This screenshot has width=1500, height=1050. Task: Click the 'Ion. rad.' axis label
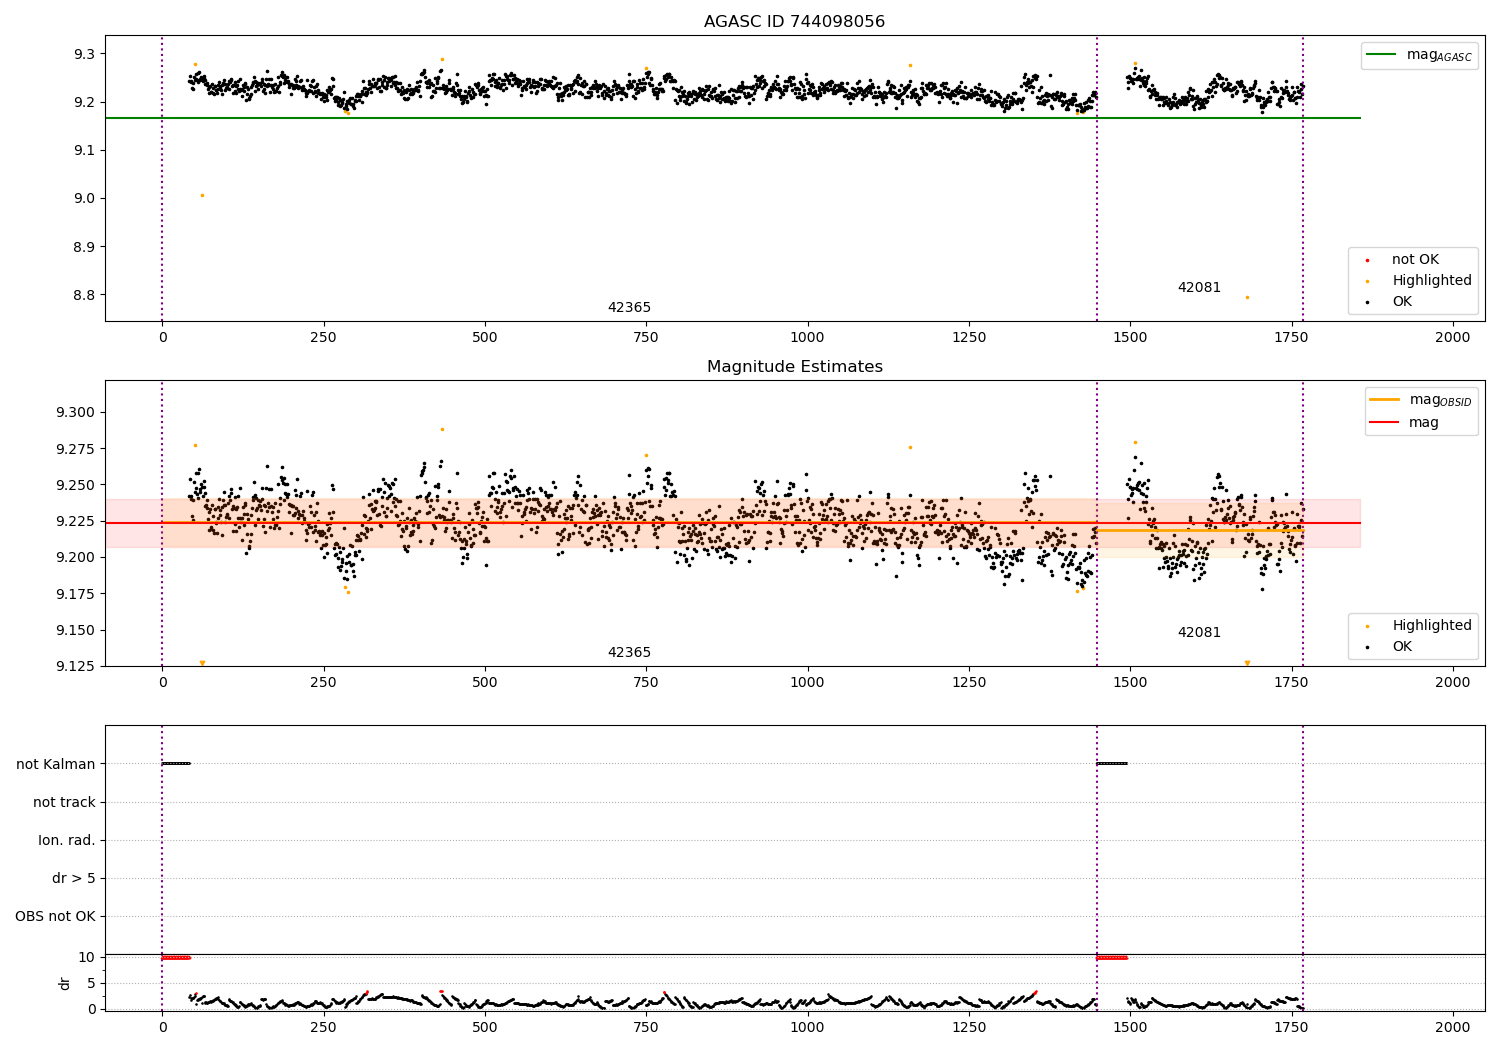tap(67, 840)
